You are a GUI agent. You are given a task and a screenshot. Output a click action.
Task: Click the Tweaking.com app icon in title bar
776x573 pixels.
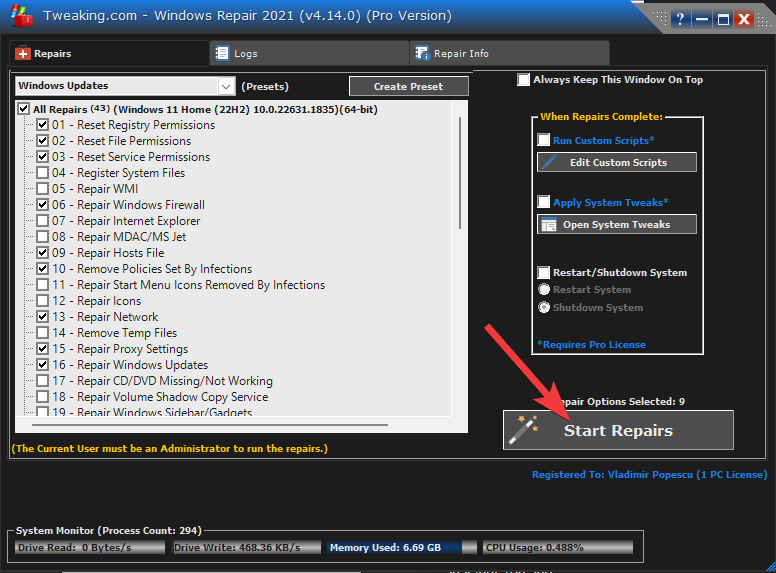pos(22,17)
